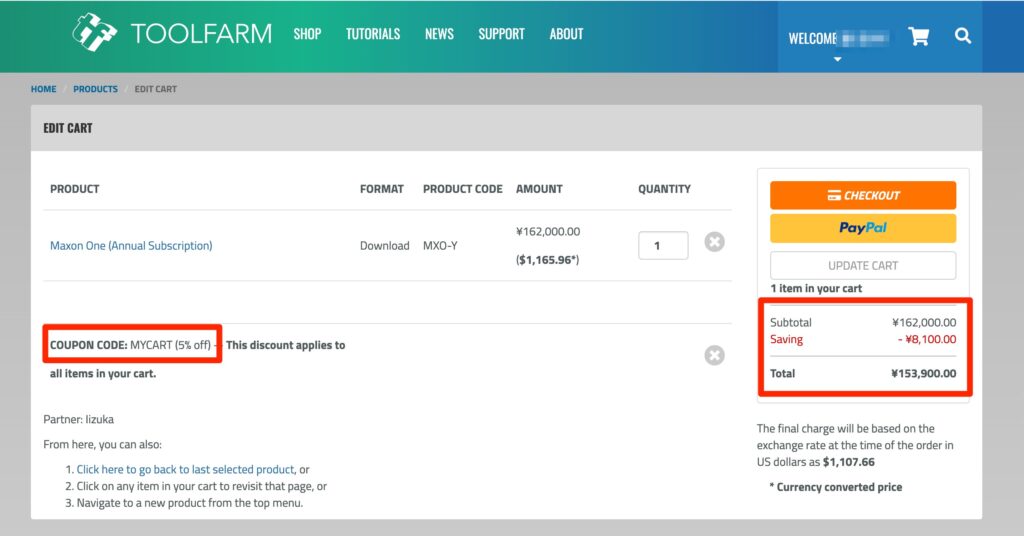Click the 1 item in your cart text
The width and height of the screenshot is (1024, 536).
pyautogui.click(x=816, y=289)
